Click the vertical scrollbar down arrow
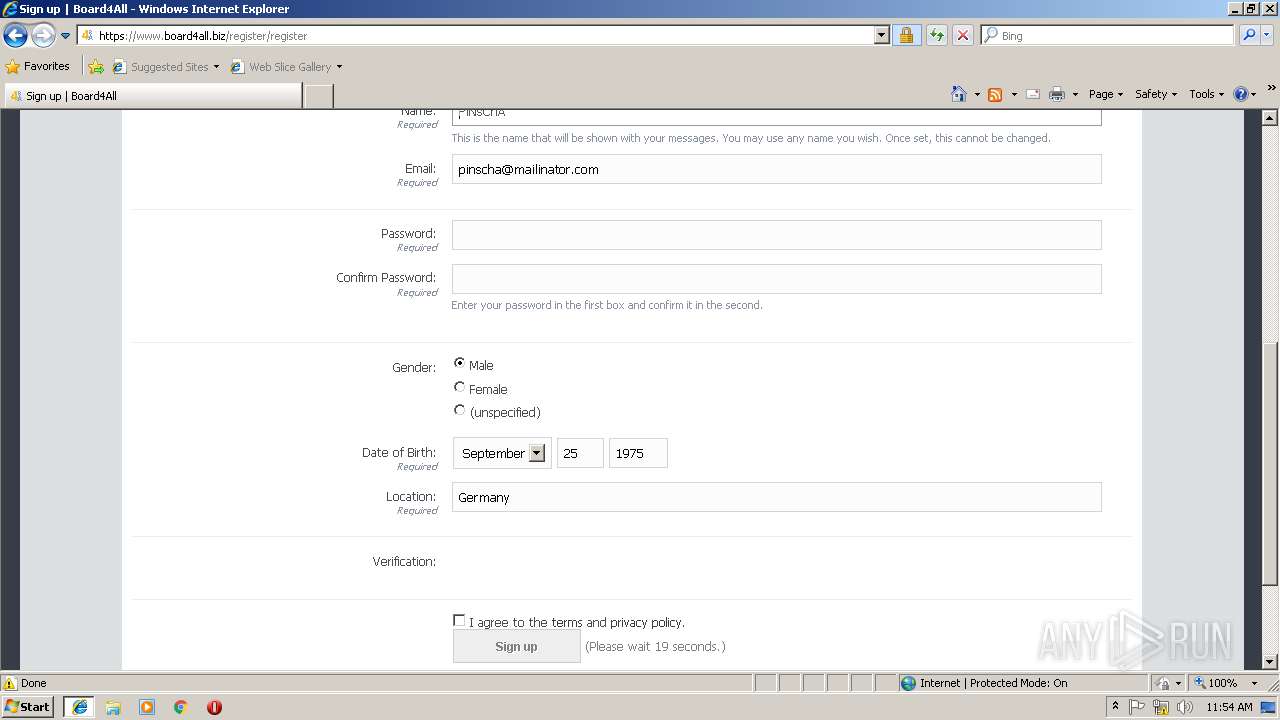The image size is (1280, 720). point(1270,661)
